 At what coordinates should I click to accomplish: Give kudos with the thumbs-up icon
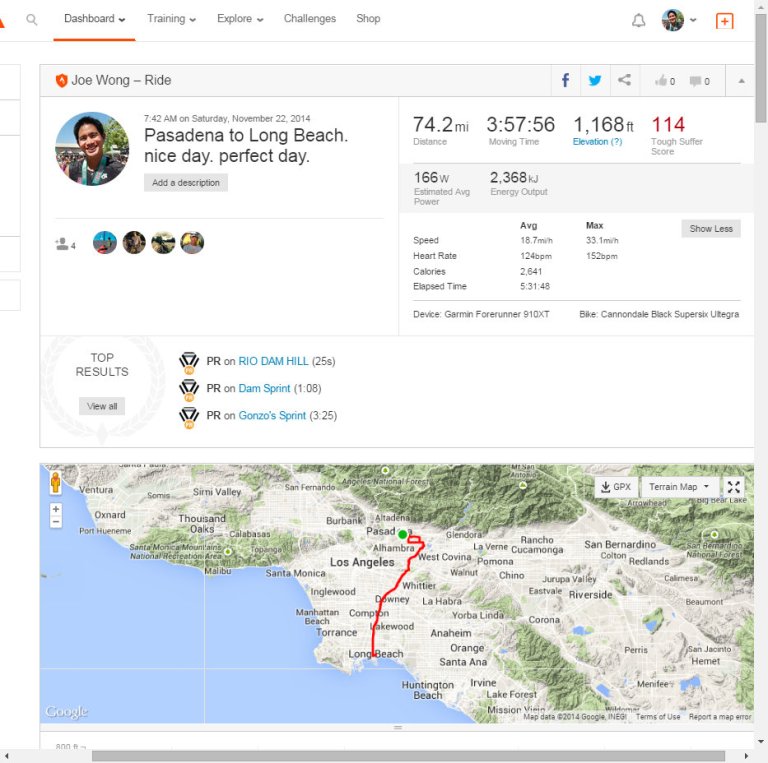coord(664,81)
